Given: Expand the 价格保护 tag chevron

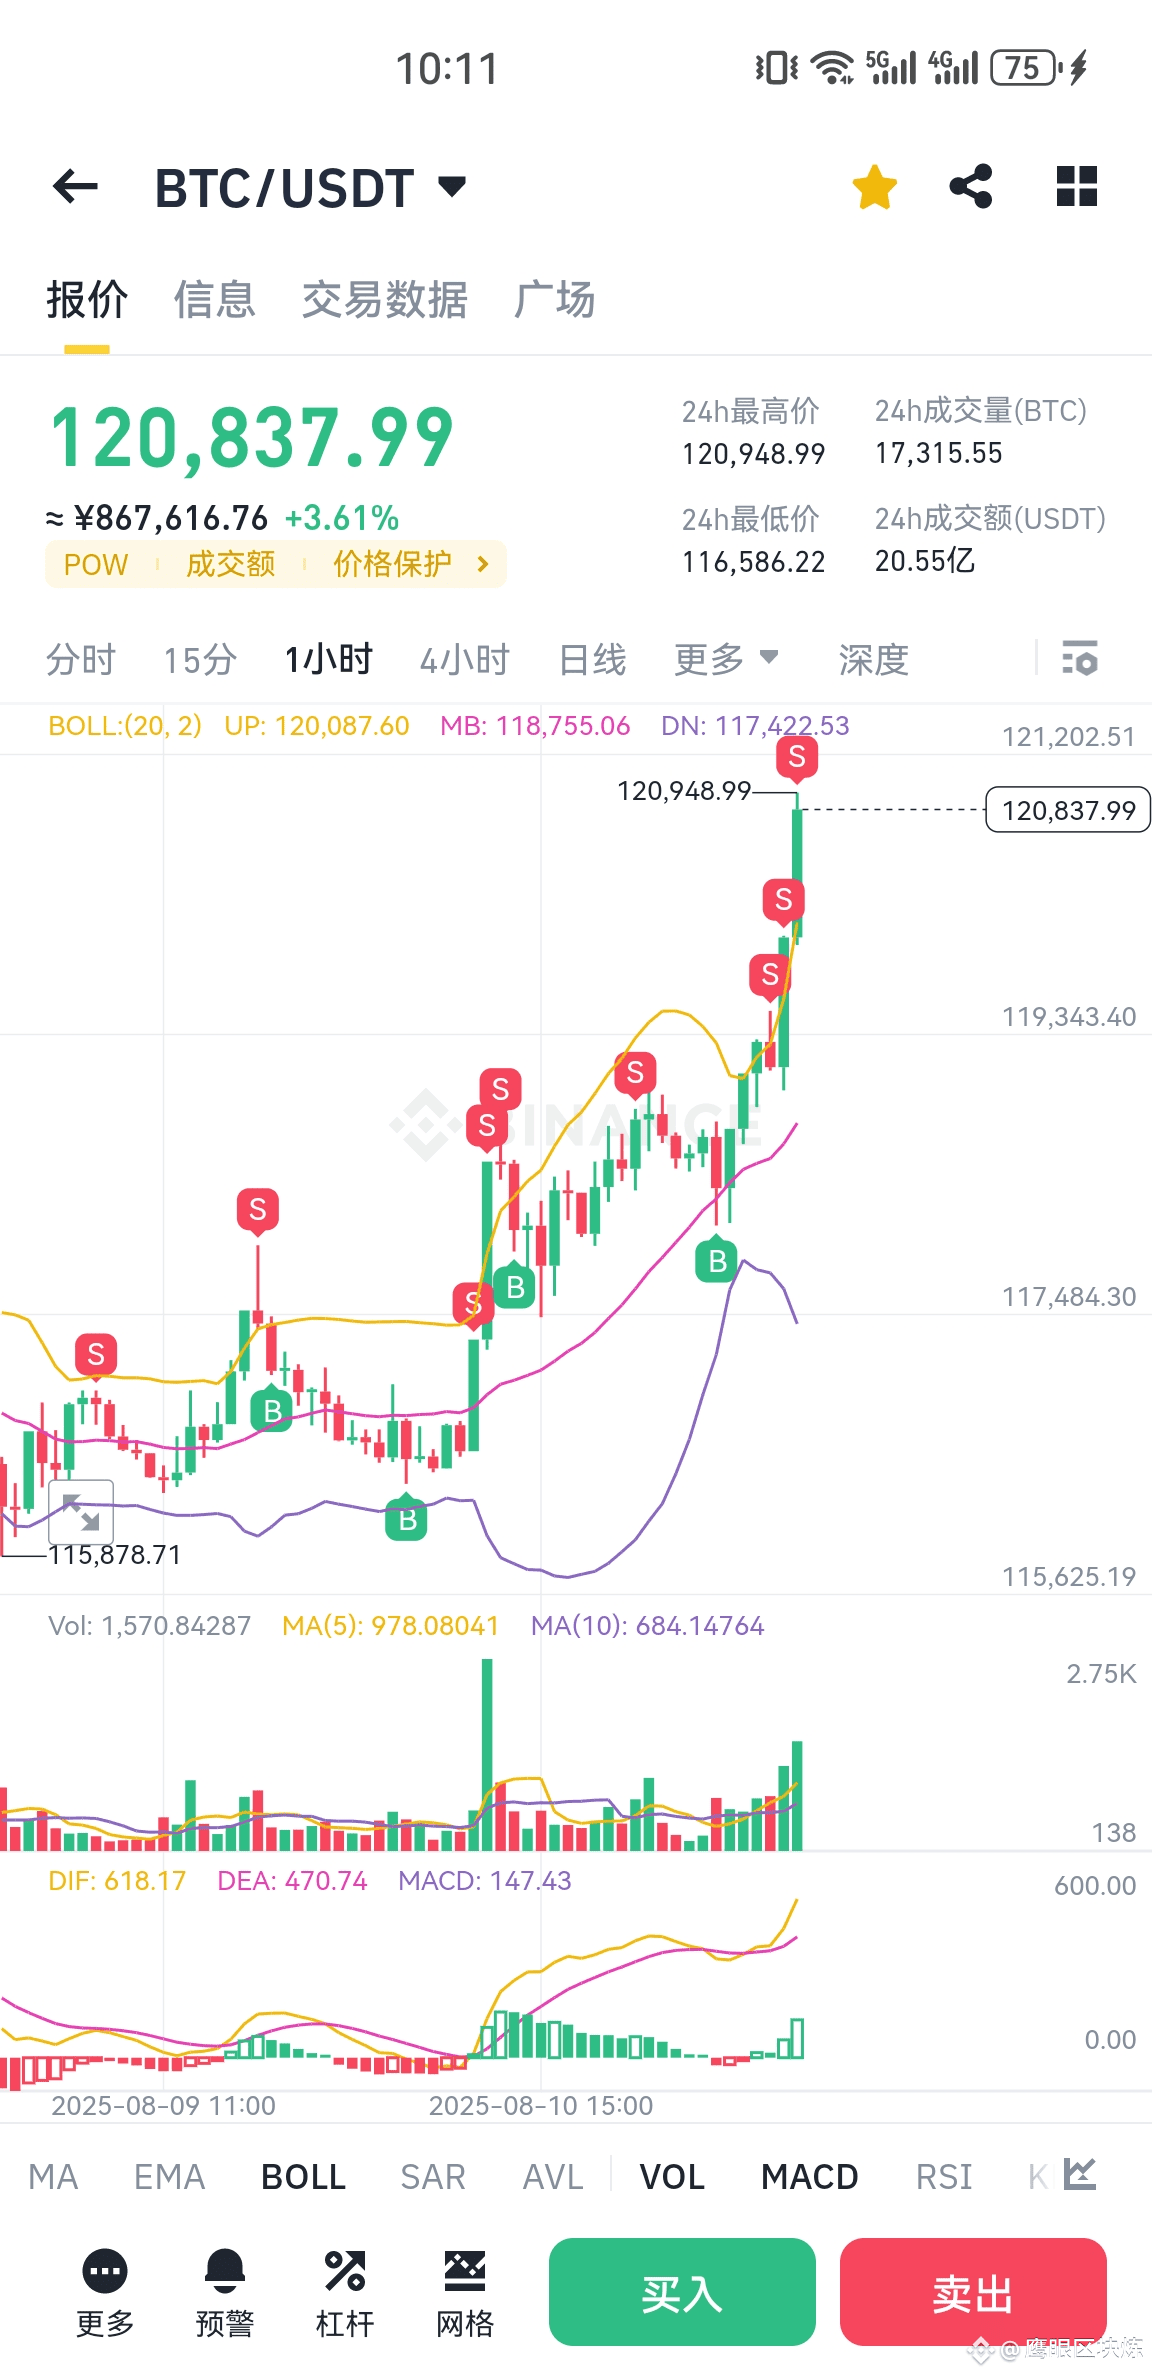Looking at the screenshot, I should click(484, 564).
